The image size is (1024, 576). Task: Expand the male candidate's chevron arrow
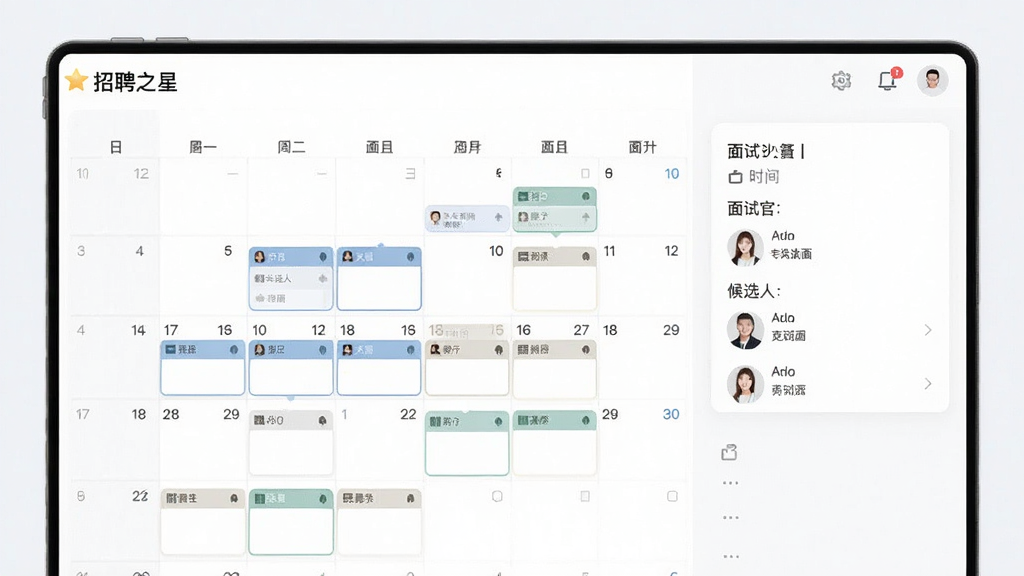[x=928, y=330]
